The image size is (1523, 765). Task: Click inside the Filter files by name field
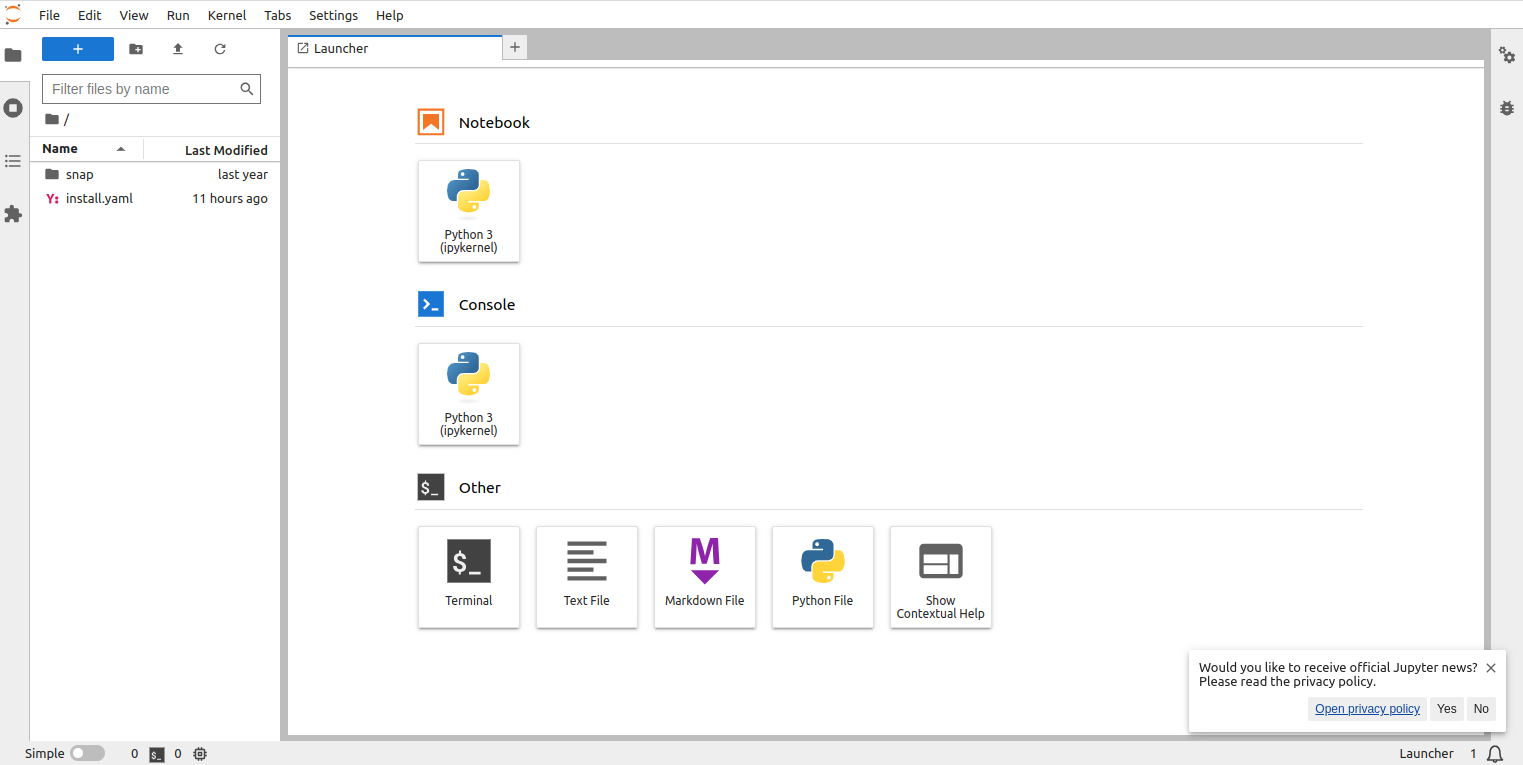(140, 89)
